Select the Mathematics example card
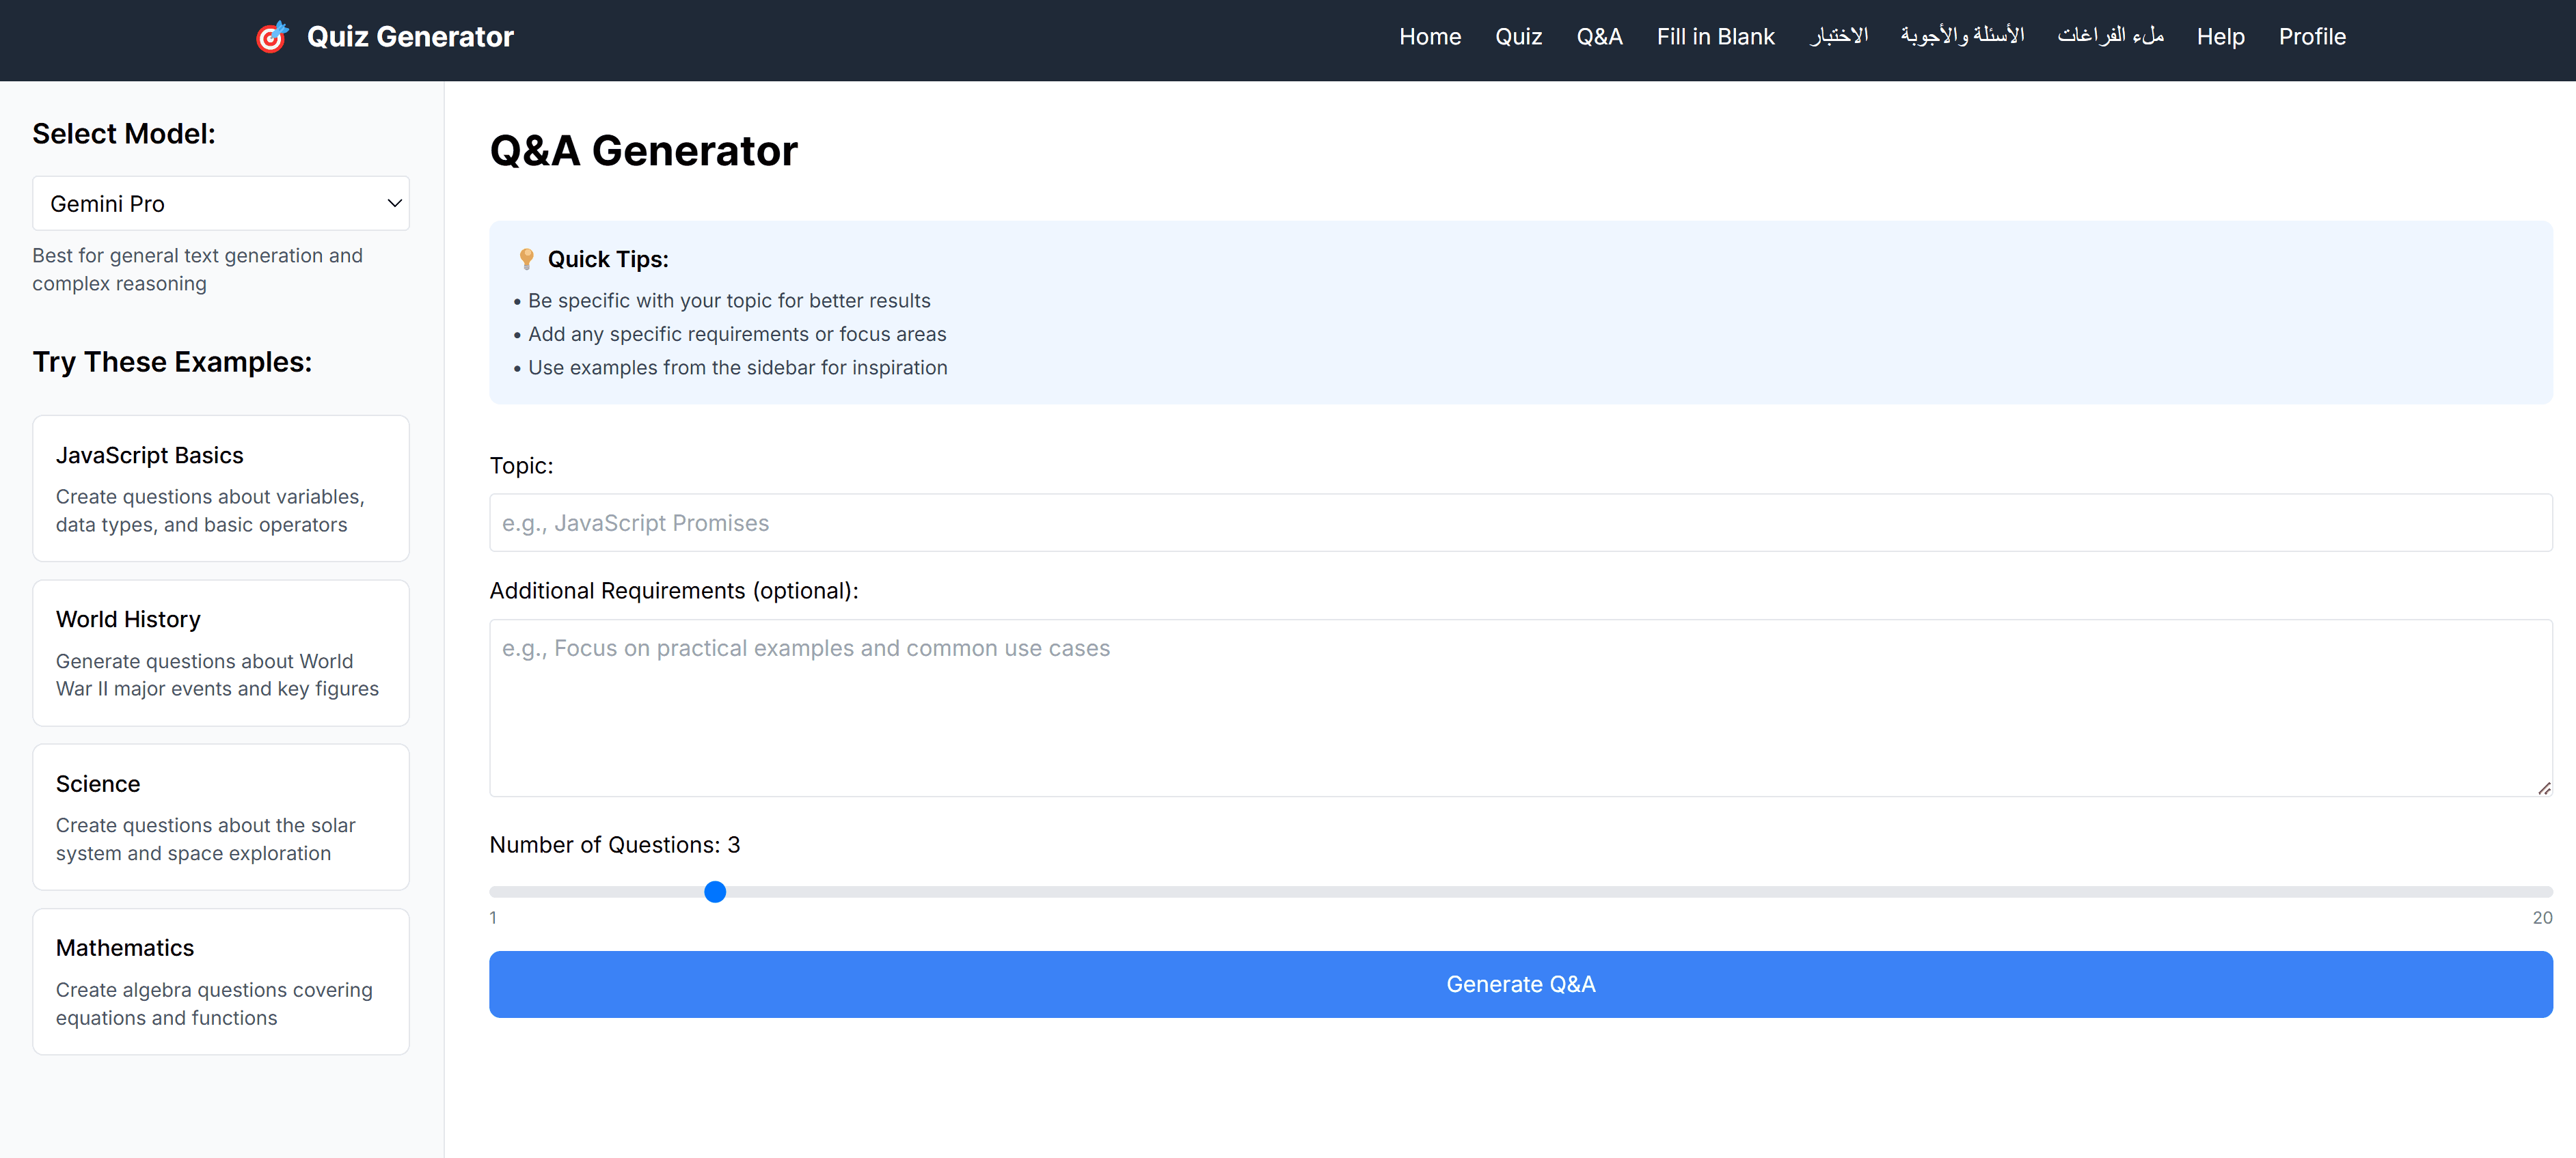 tap(220, 981)
